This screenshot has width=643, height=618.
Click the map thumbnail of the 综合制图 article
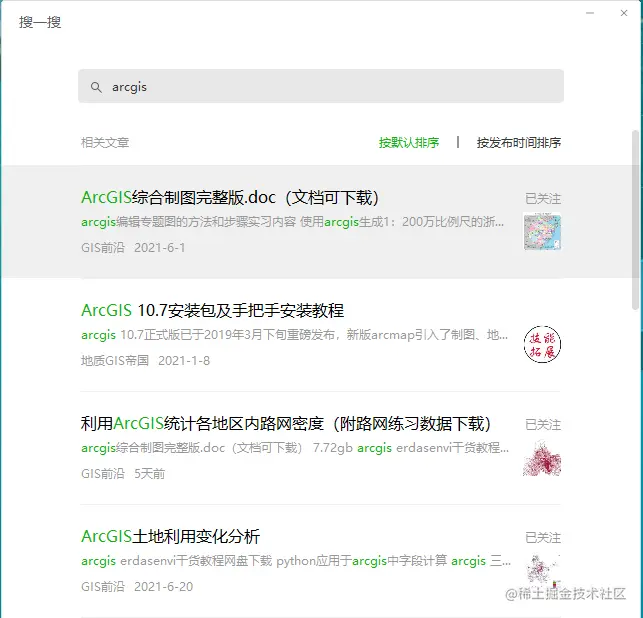tap(542, 231)
